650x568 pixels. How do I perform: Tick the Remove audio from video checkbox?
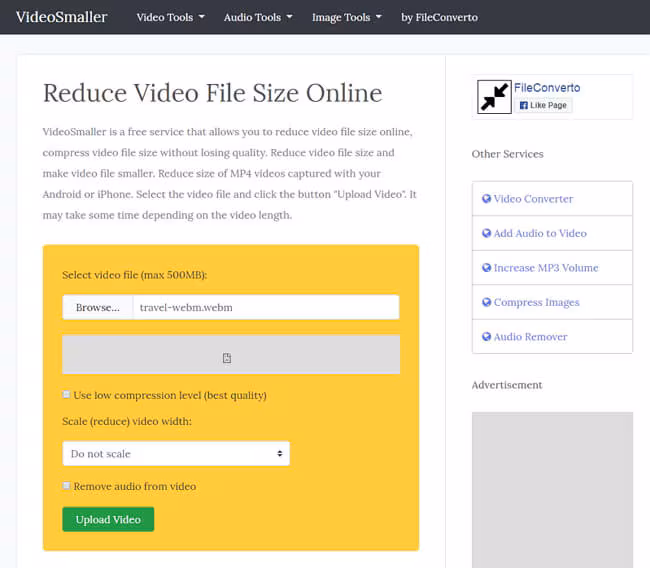pyautogui.click(x=66, y=485)
